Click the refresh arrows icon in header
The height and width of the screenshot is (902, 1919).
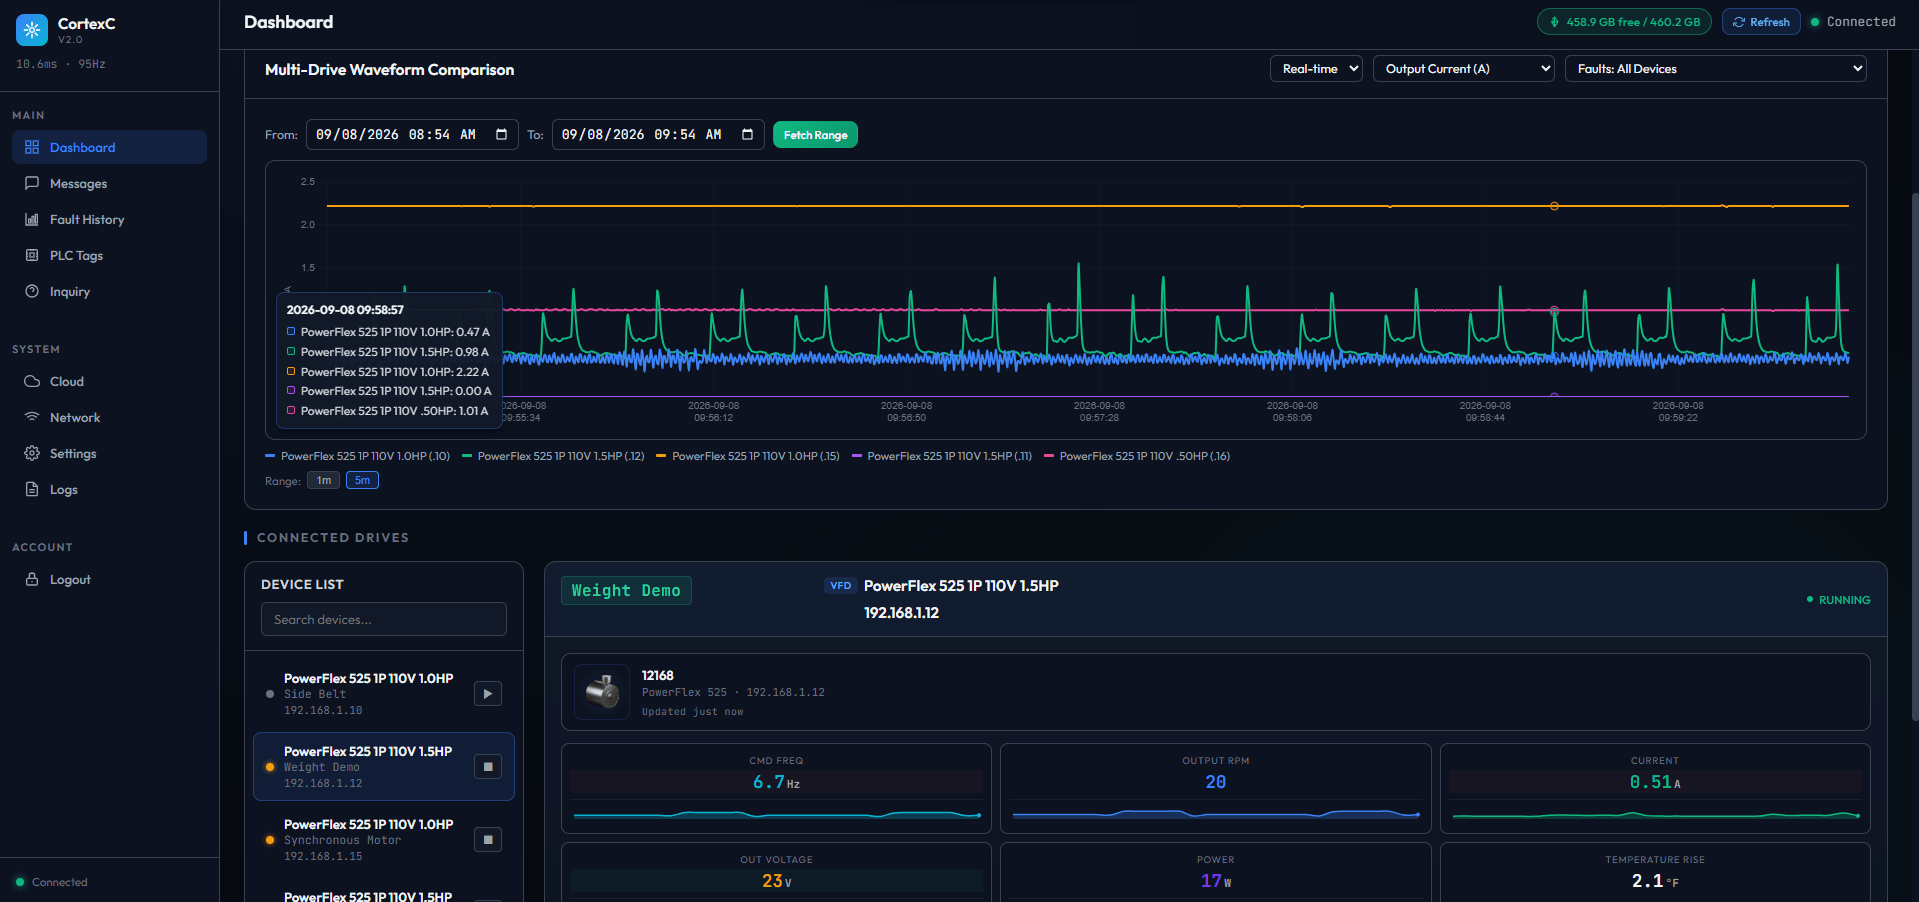click(x=1739, y=22)
